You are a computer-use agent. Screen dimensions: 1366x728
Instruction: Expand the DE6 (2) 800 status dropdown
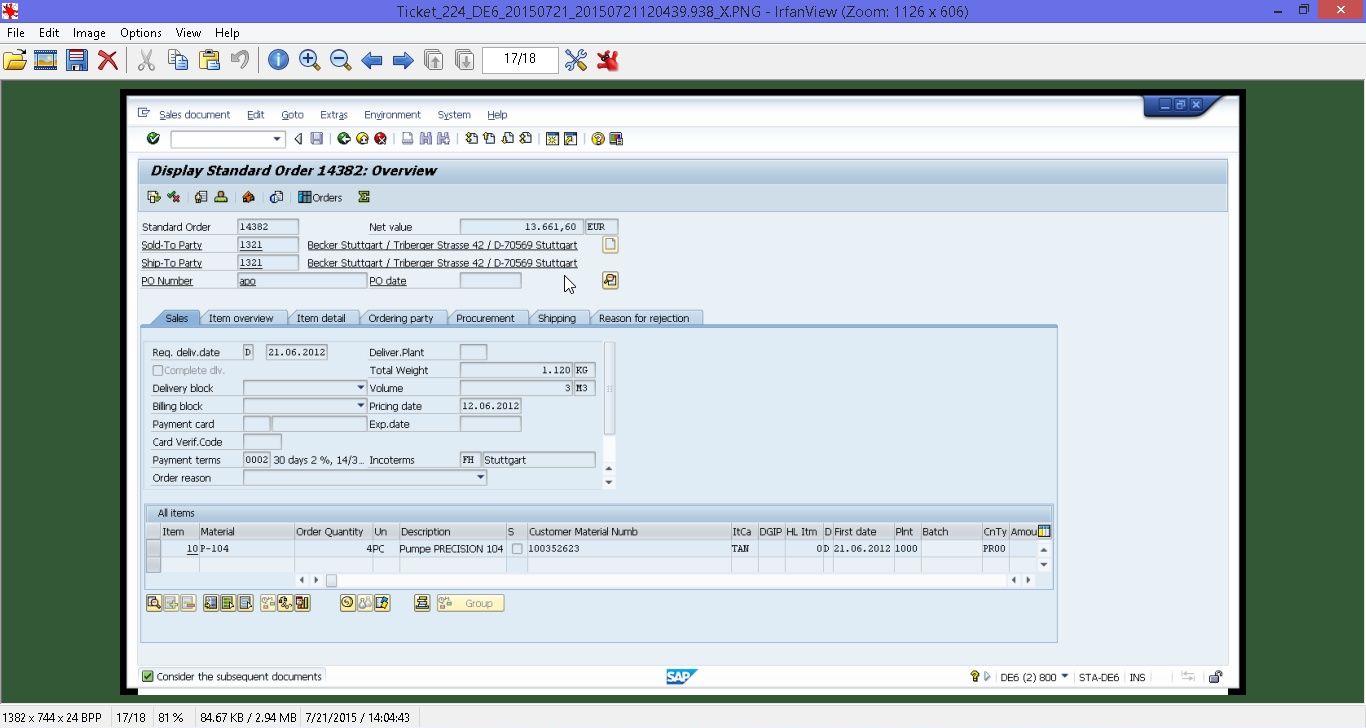(1064, 677)
